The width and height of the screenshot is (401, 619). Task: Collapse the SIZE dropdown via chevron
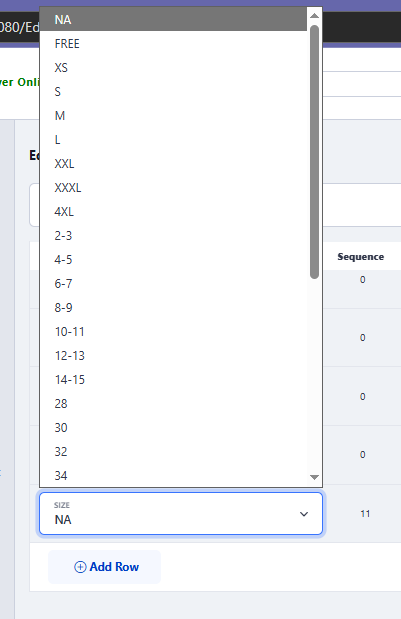304,514
